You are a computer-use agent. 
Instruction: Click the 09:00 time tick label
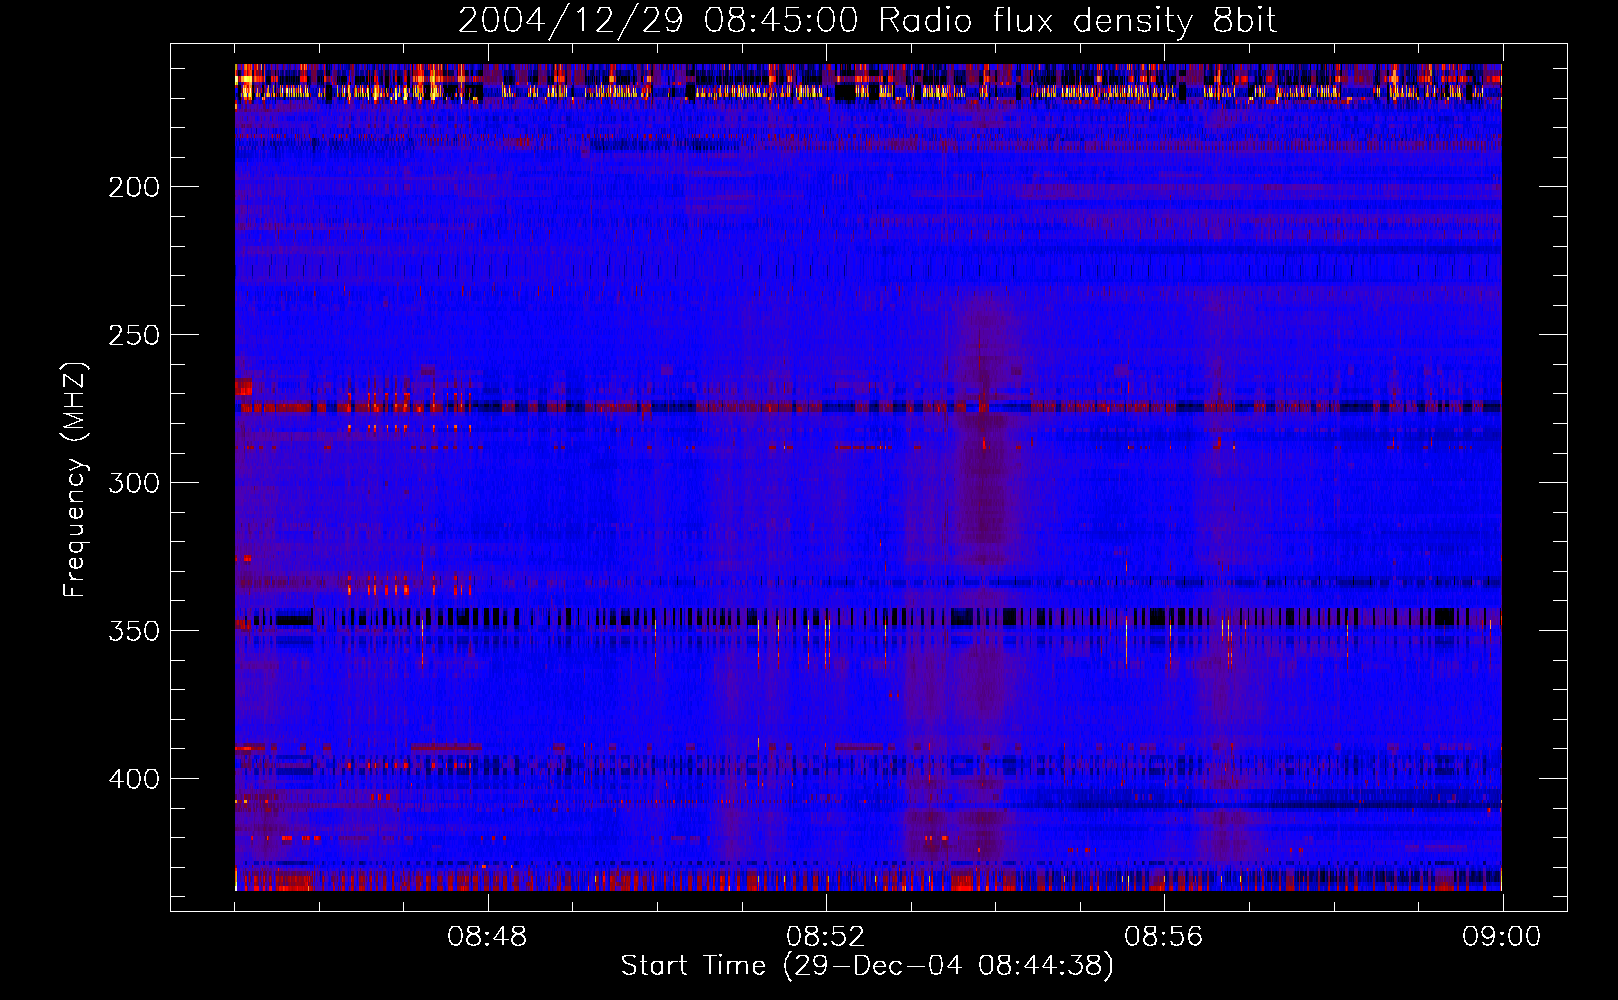pyautogui.click(x=1502, y=937)
